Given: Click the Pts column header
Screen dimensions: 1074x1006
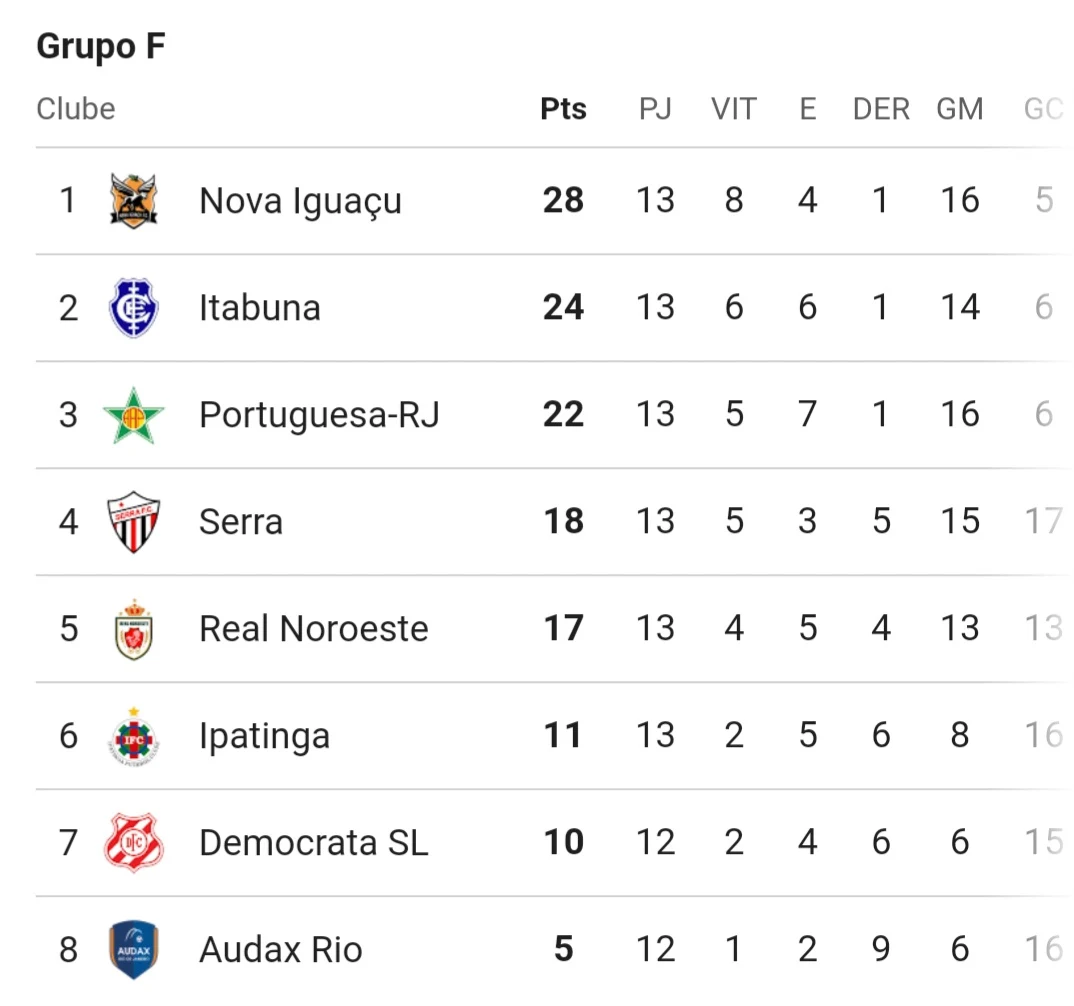Looking at the screenshot, I should pos(563,109).
